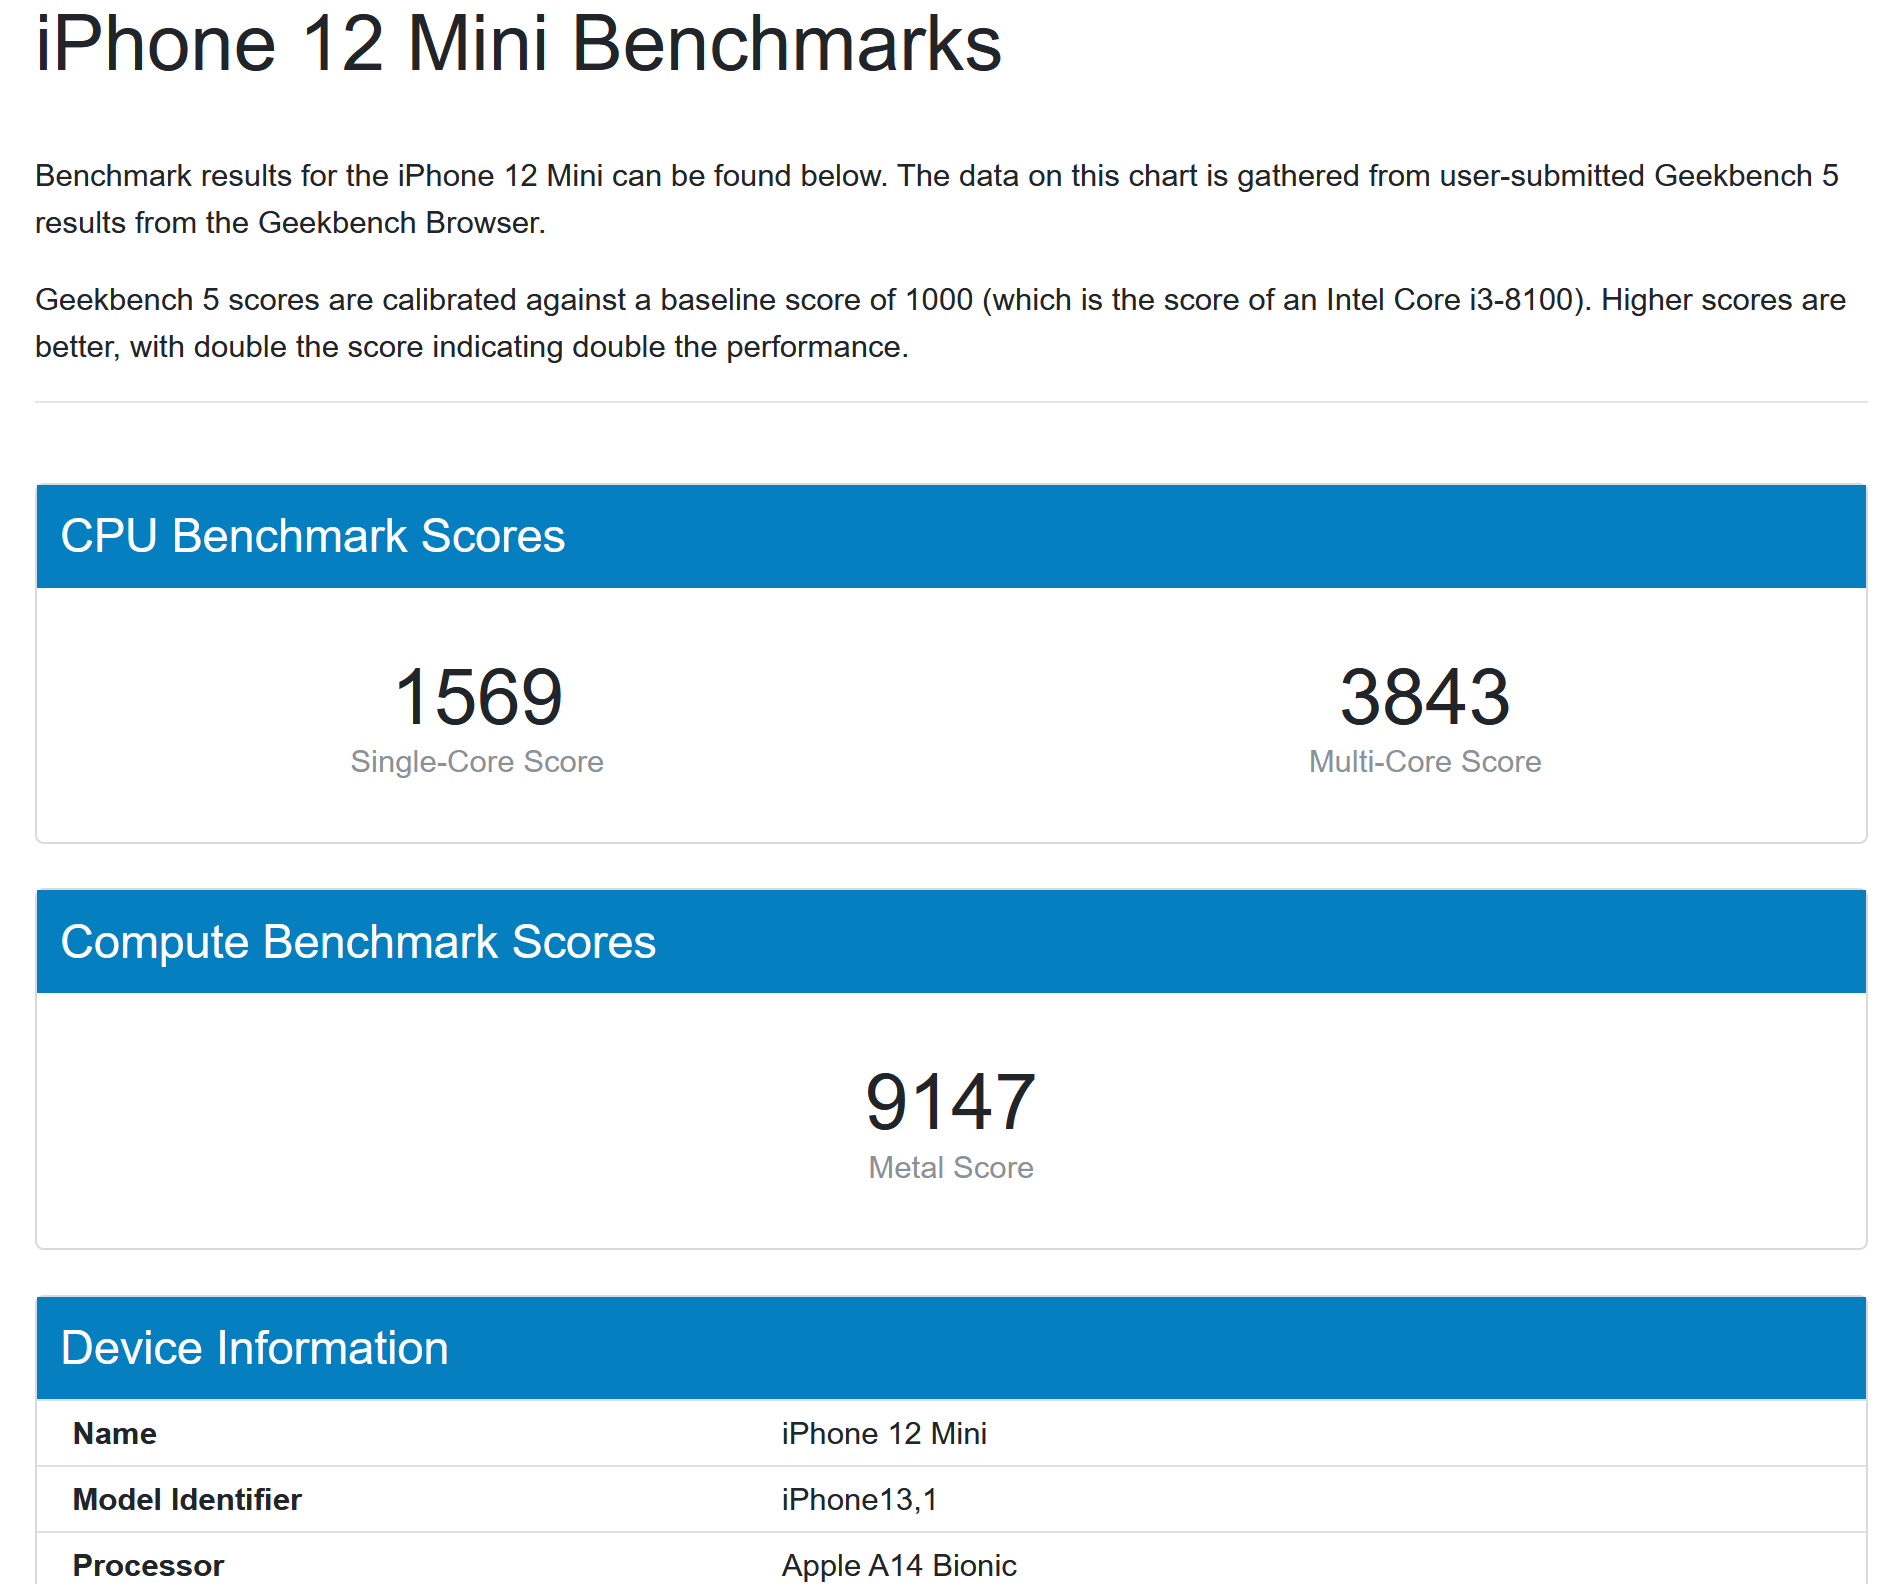Click the paragraph starting "Benchmark results for the iPhone"

click(937, 199)
